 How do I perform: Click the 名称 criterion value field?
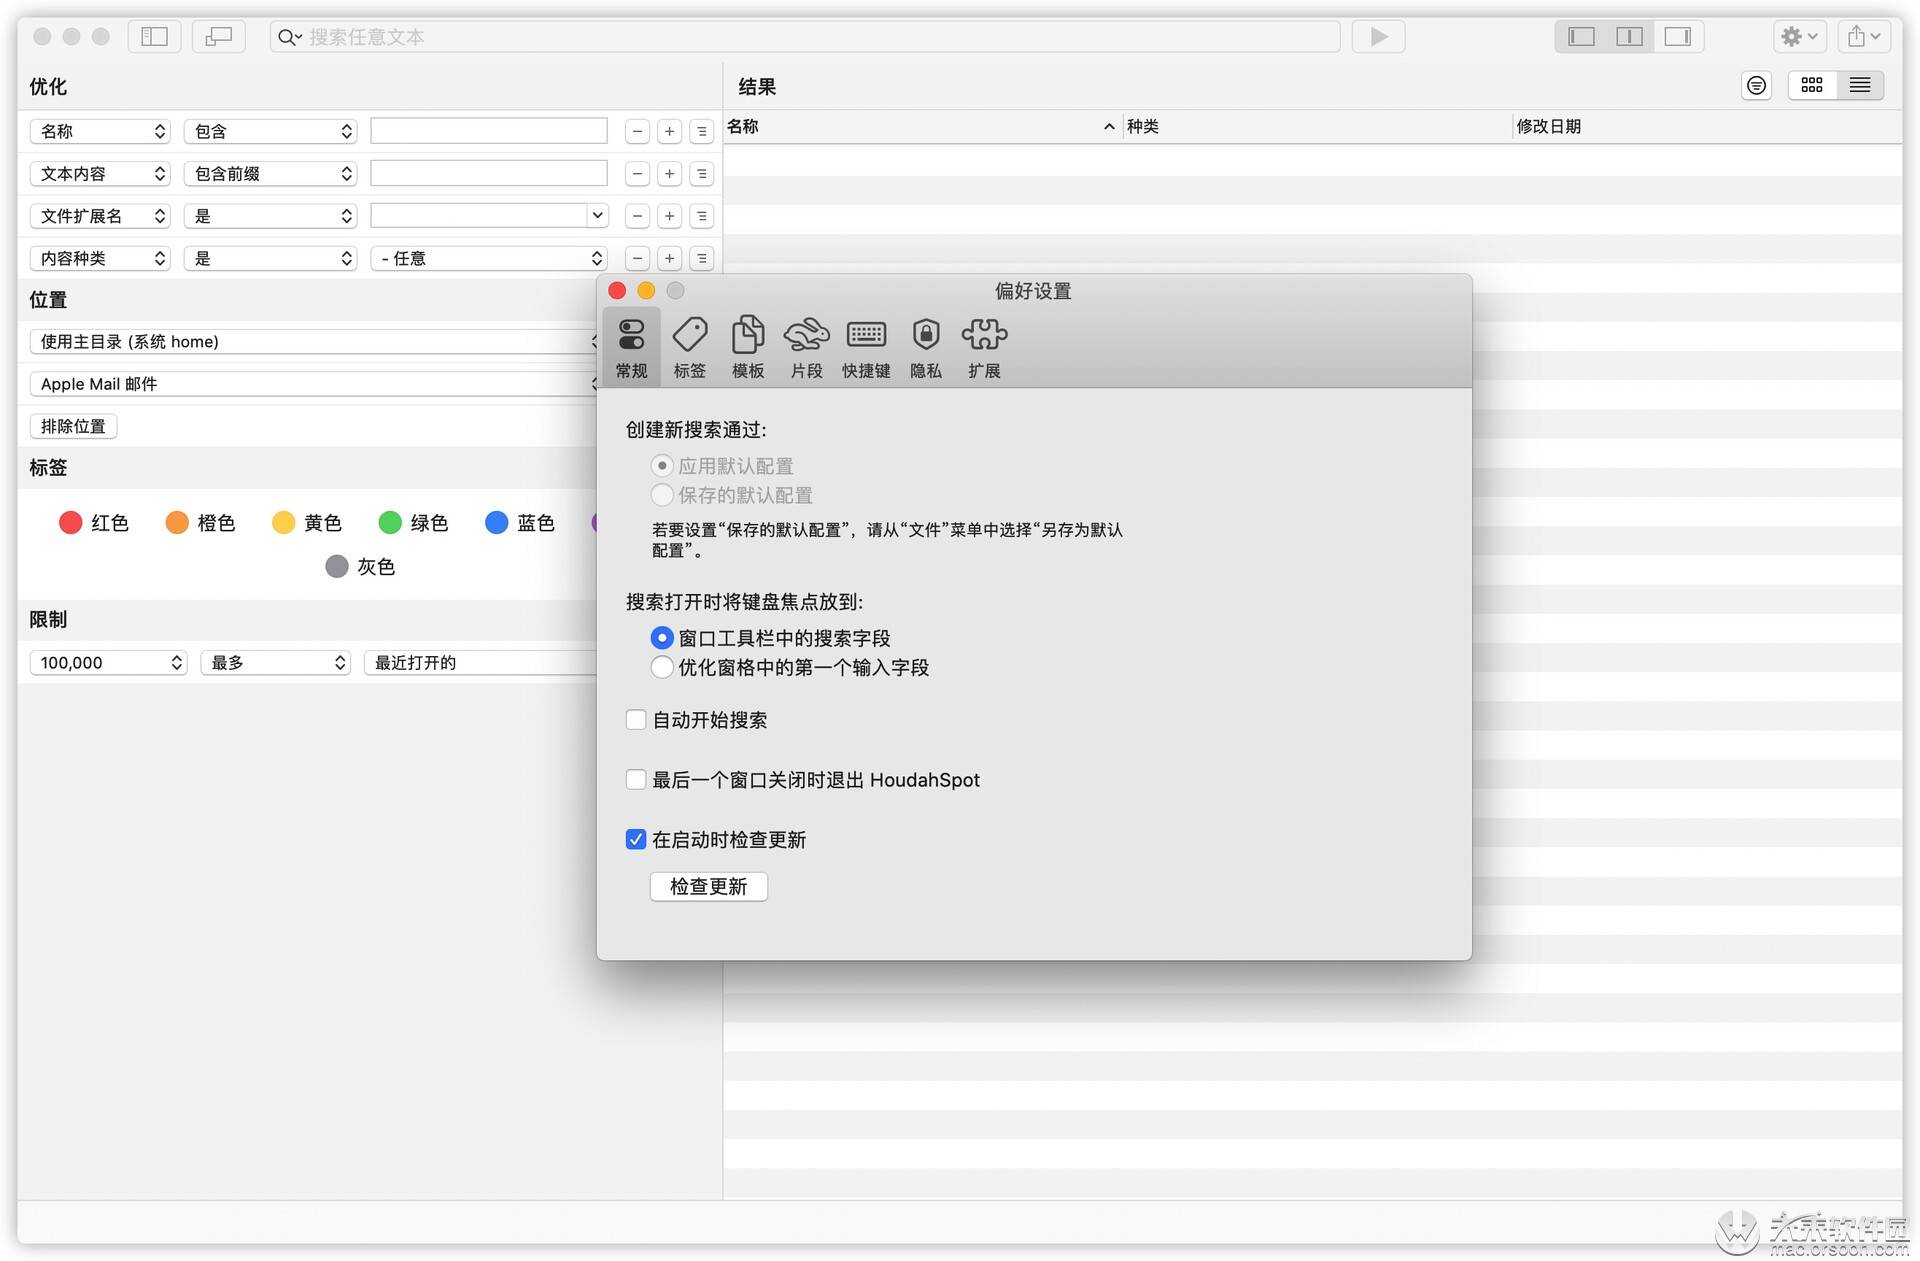(x=489, y=131)
